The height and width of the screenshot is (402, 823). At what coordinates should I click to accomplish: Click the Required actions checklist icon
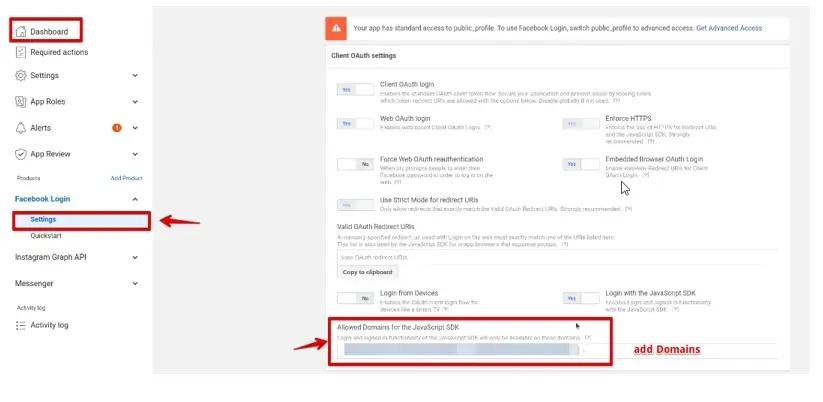[21, 52]
